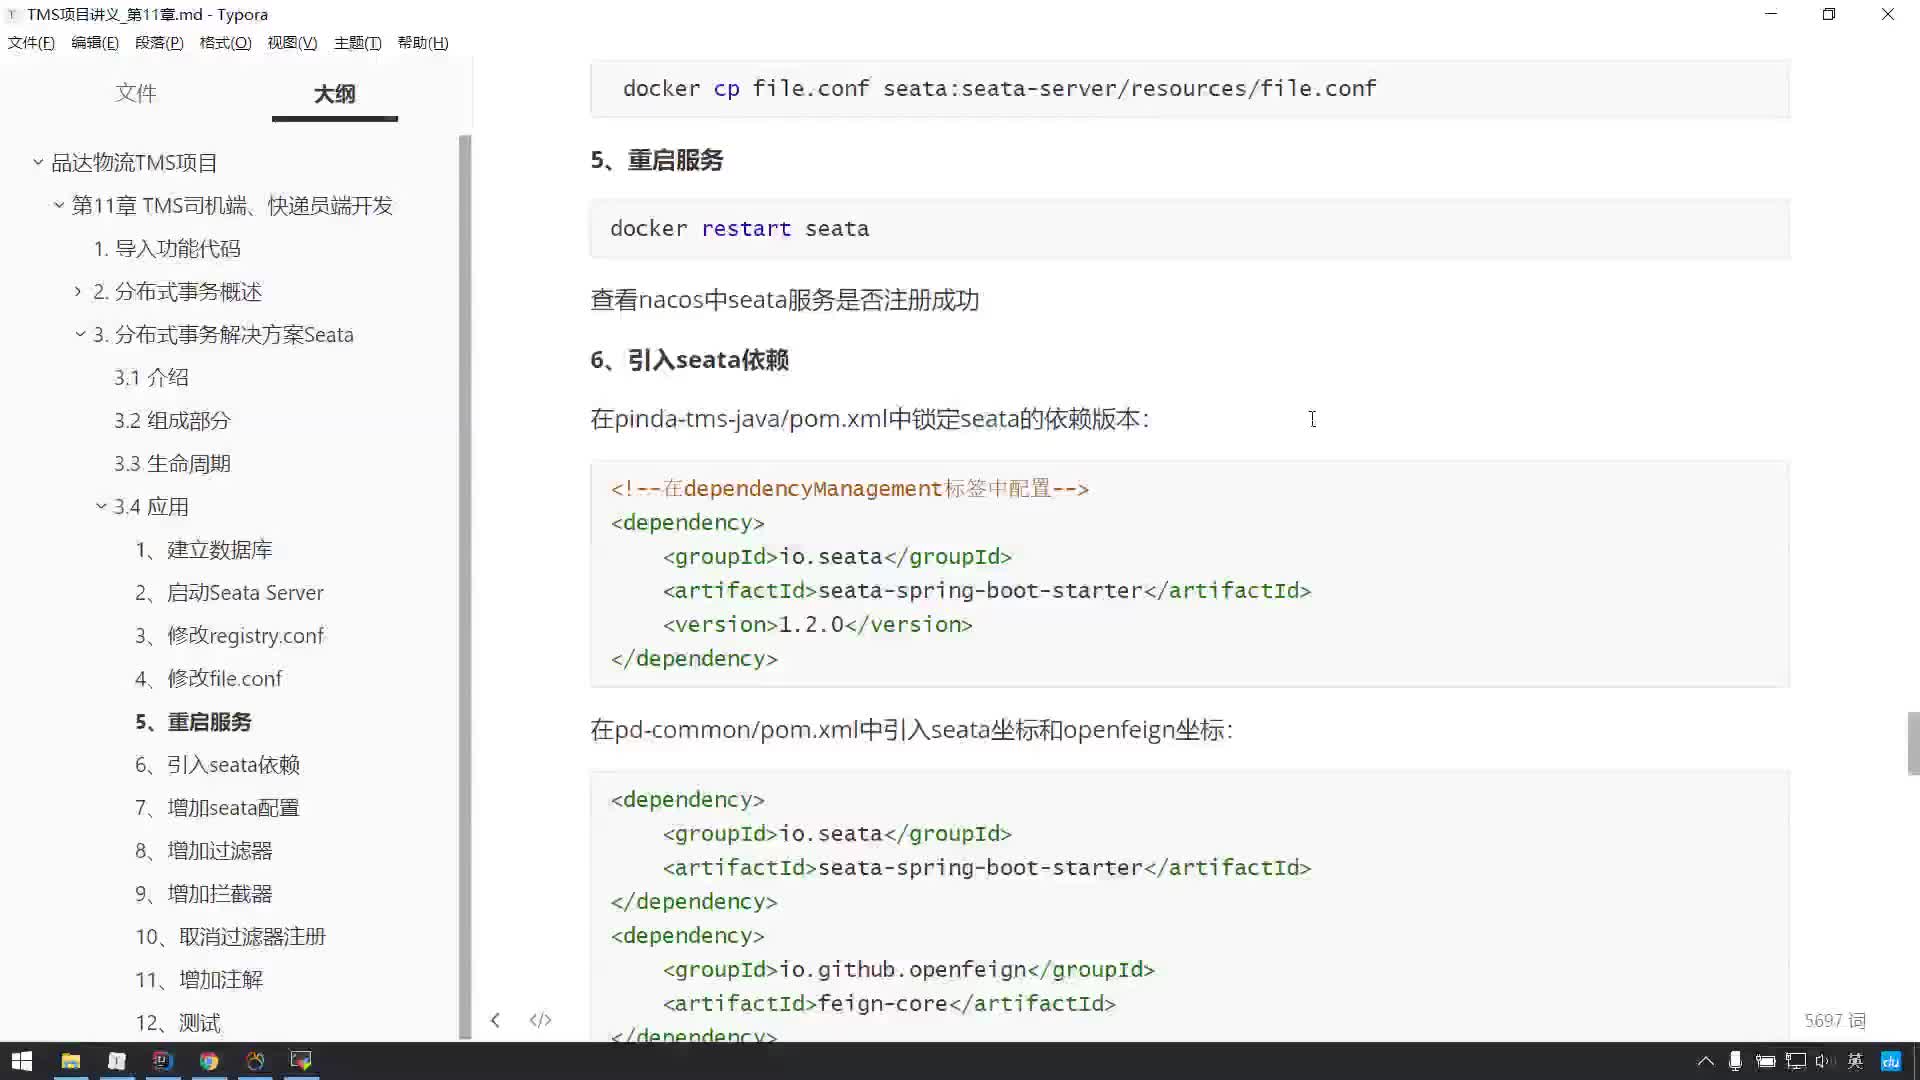Screen dimensions: 1920x1080
Task: Switch the input language indicator 英
Action: [1855, 1061]
